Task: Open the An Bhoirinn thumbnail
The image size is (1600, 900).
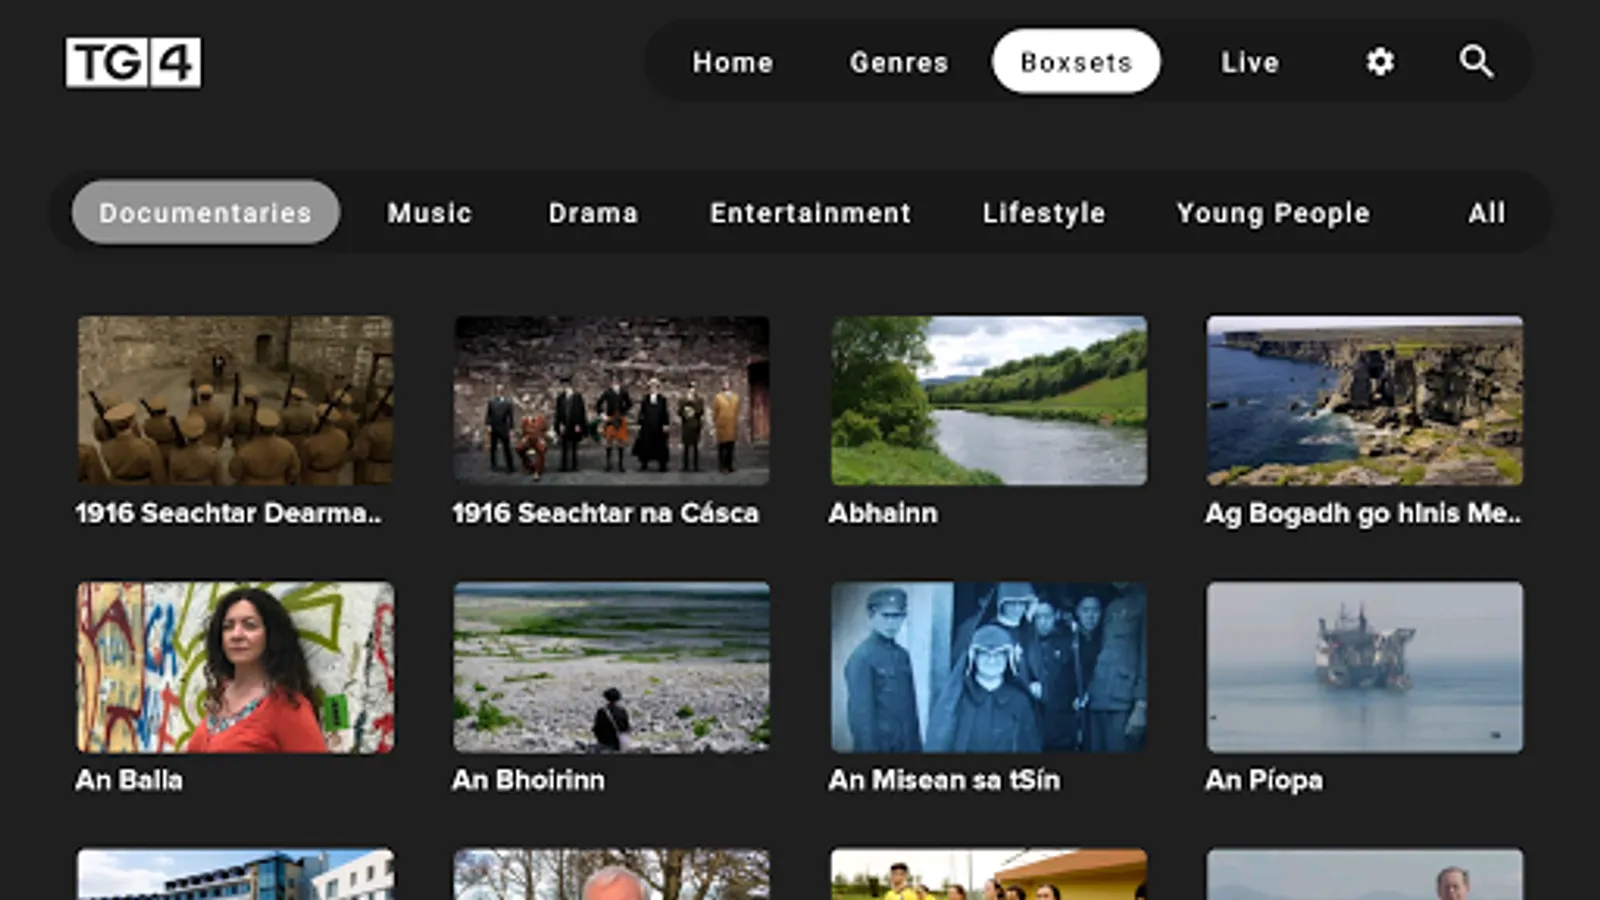Action: 612,667
